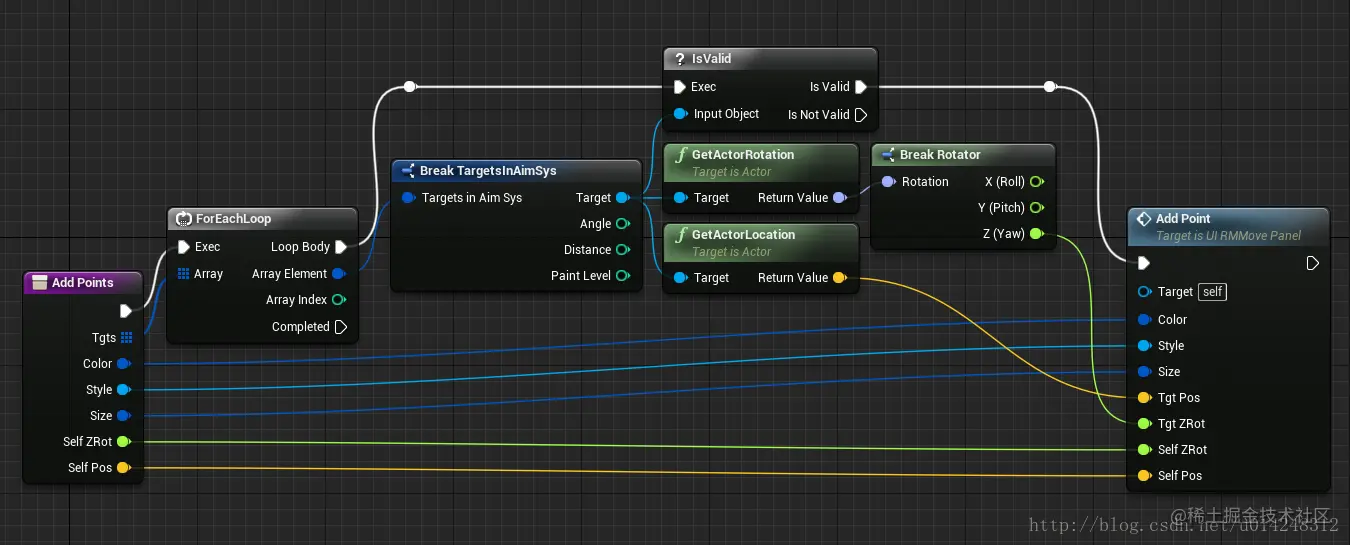Click the Target output pin on Break TargetsInAimSys

pos(623,198)
